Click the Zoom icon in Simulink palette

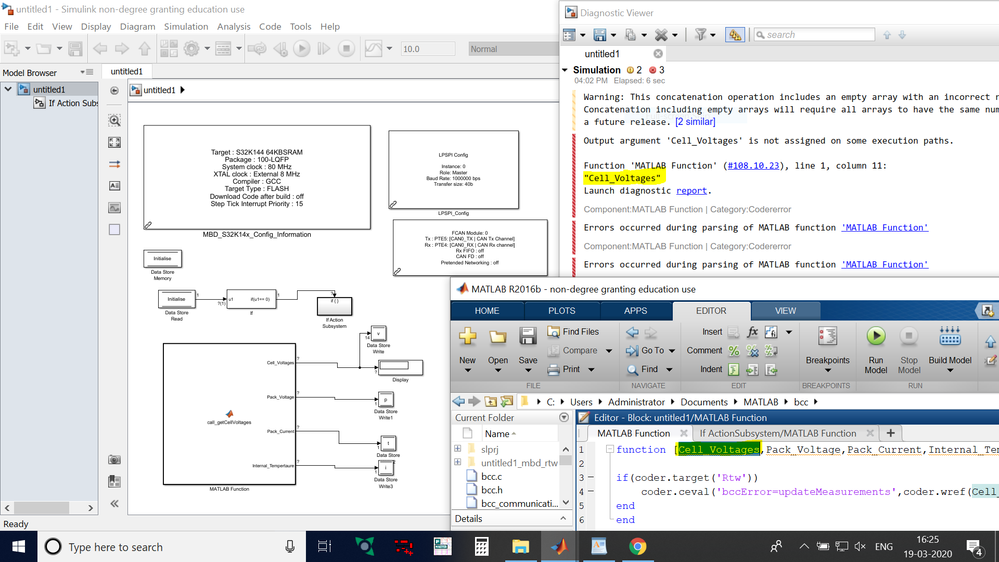pyautogui.click(x=115, y=120)
